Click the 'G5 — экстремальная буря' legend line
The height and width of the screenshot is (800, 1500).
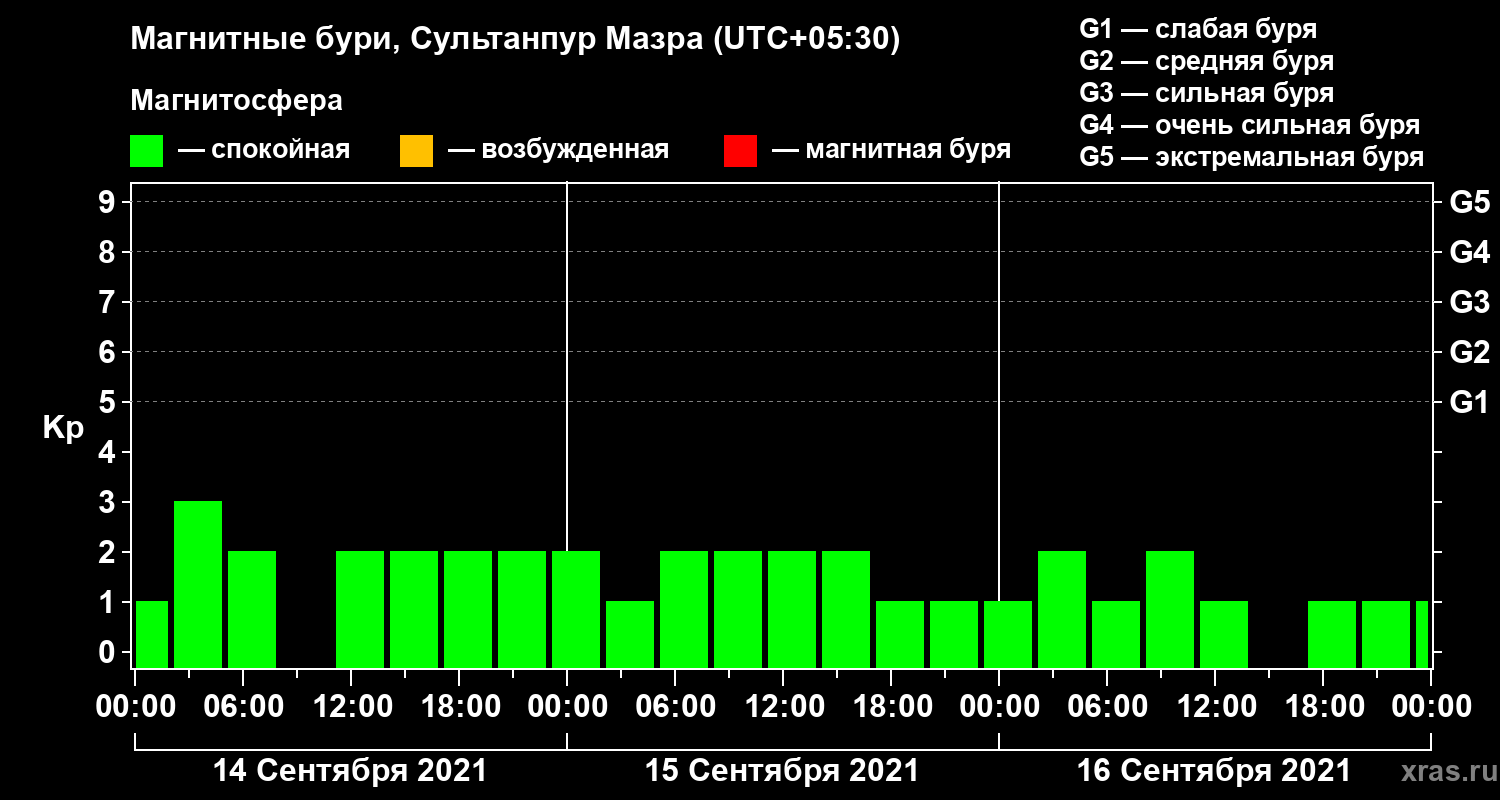click(1252, 157)
